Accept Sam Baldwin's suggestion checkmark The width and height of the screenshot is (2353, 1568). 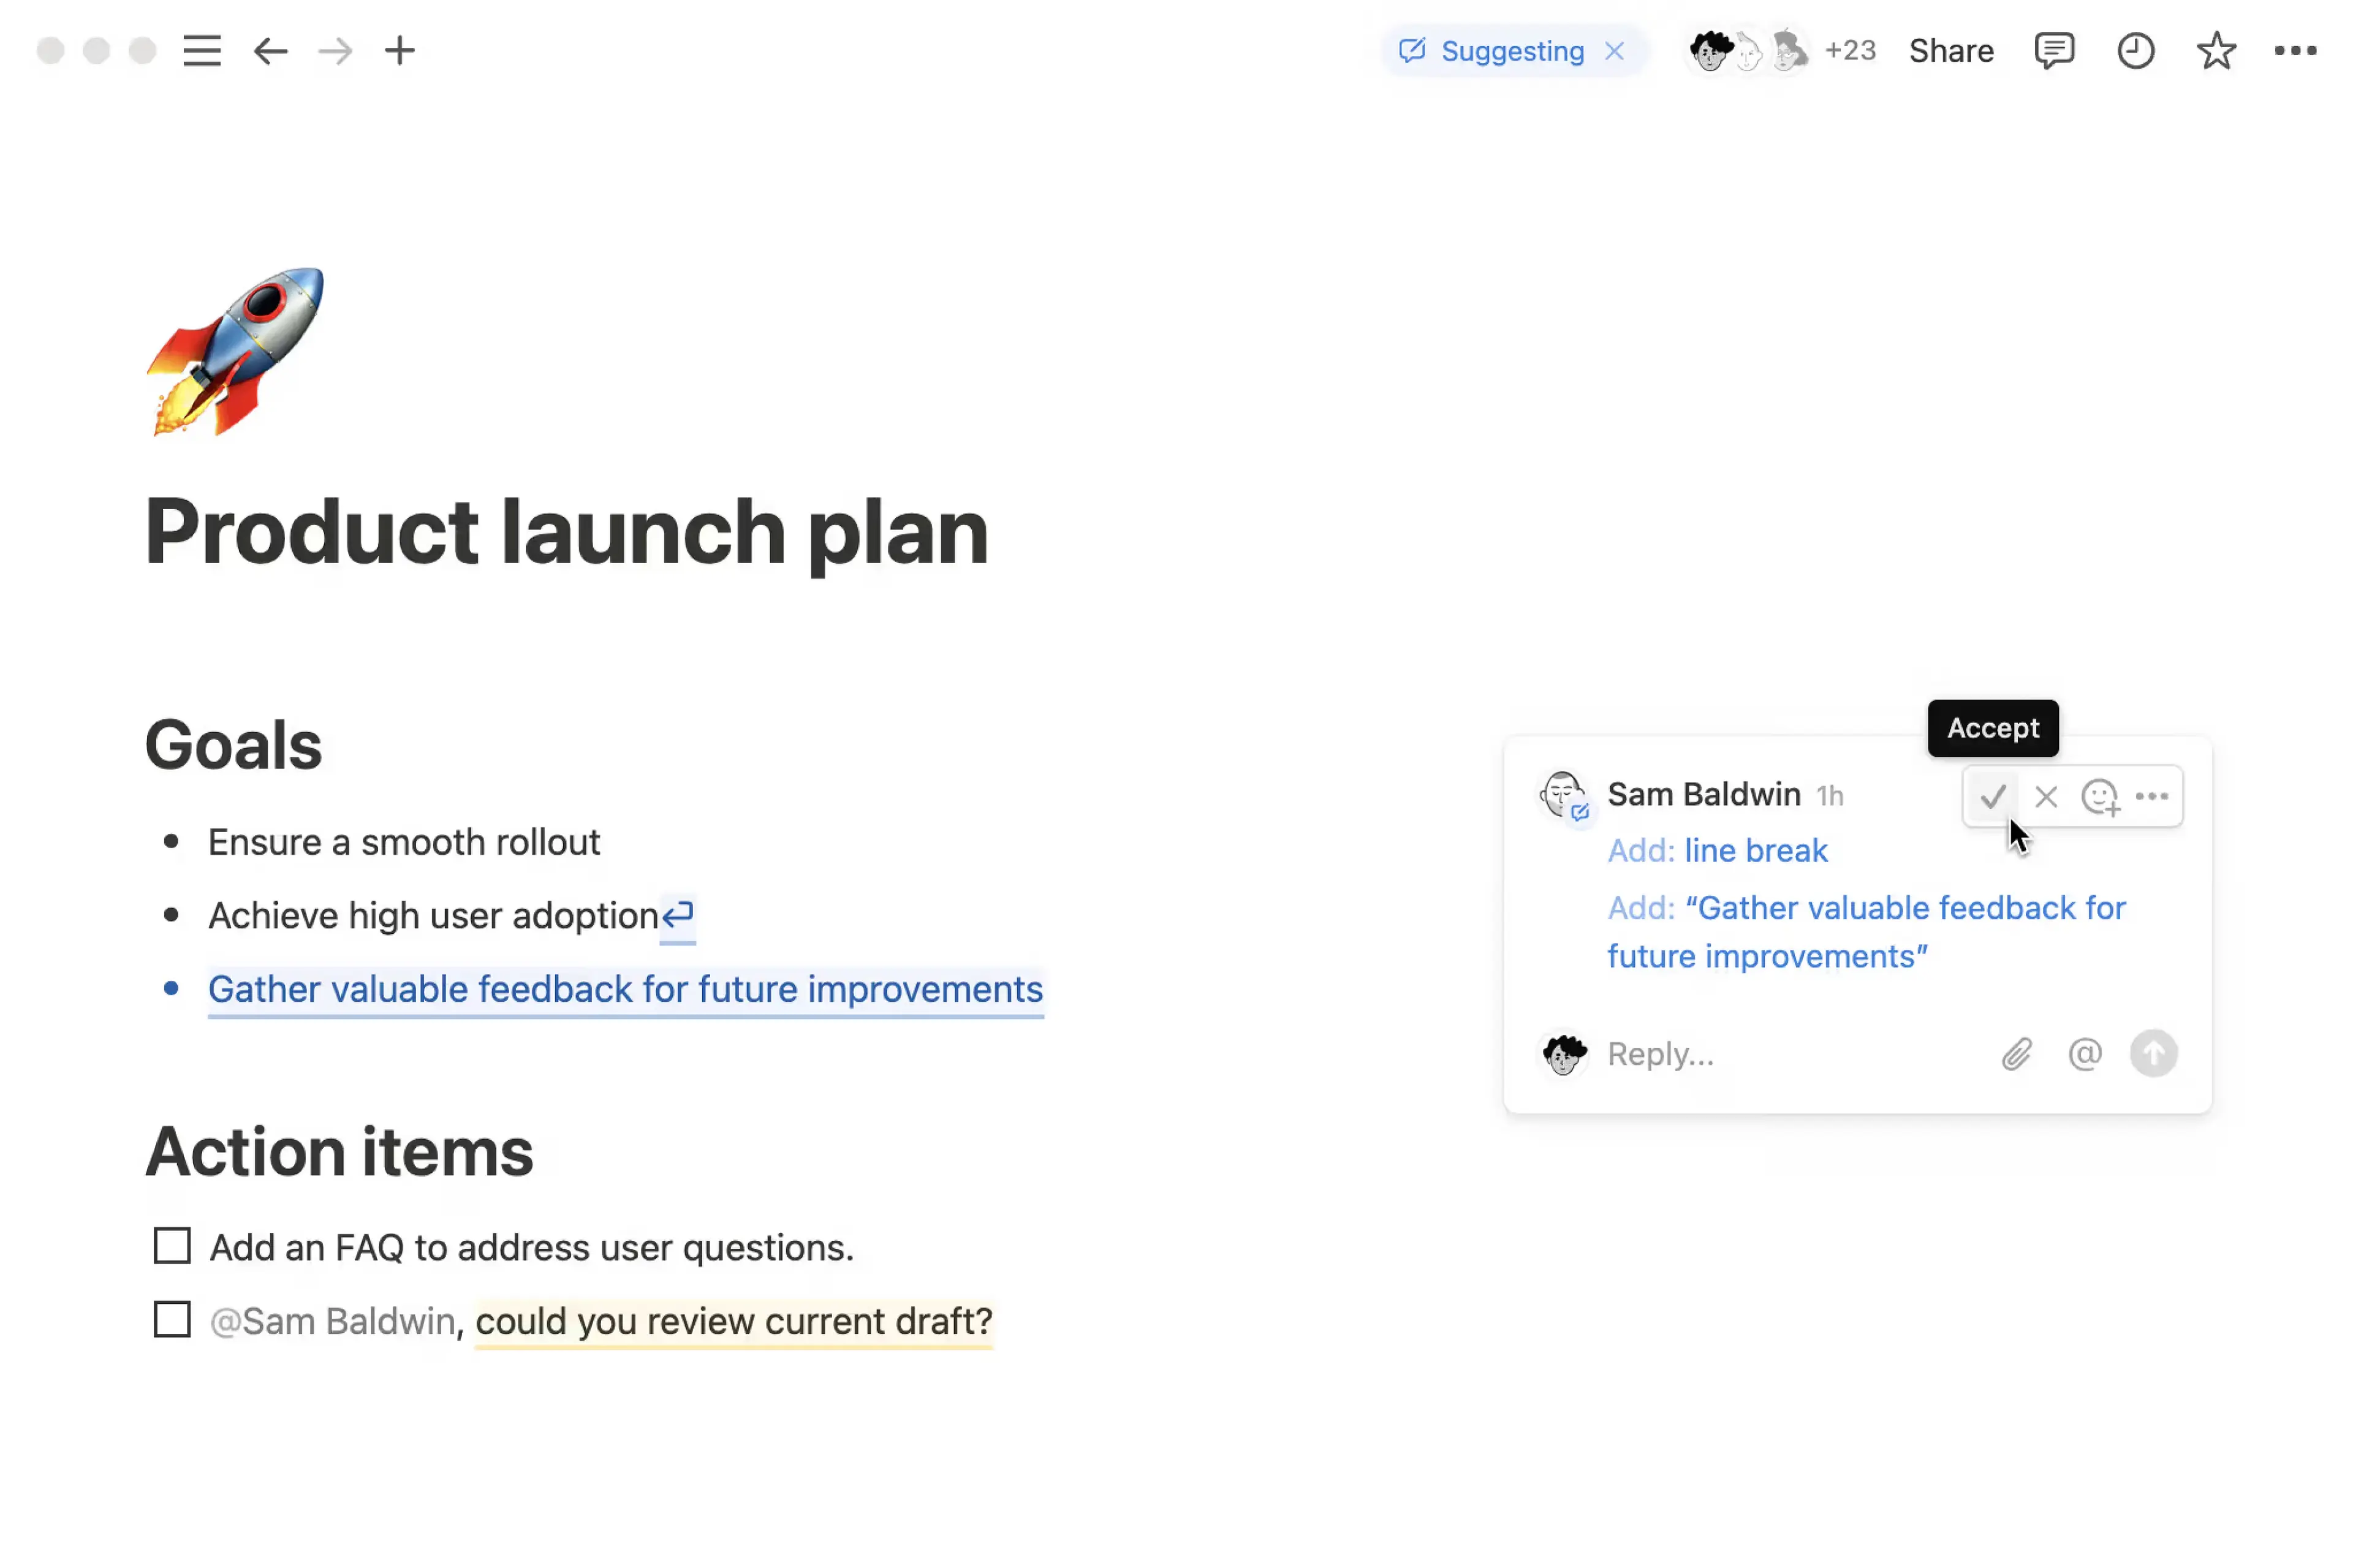tap(1992, 797)
